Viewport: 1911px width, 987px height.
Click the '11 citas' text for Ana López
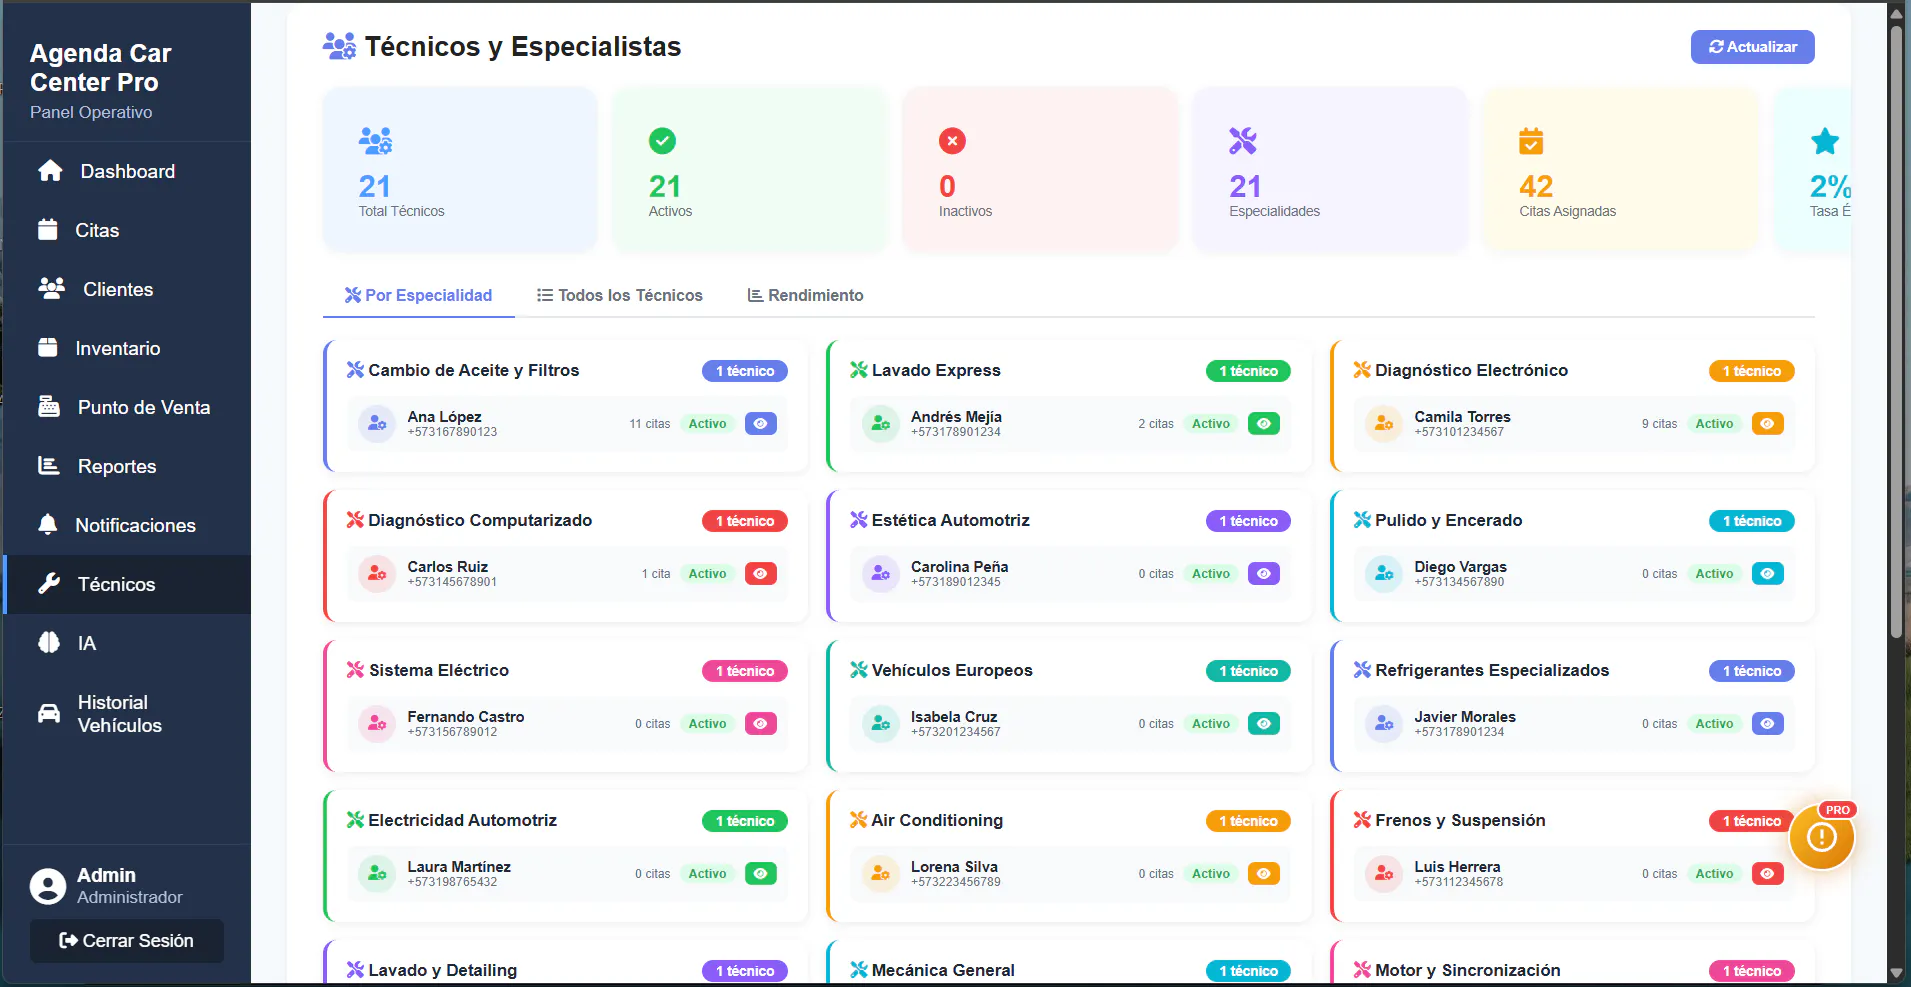[650, 424]
